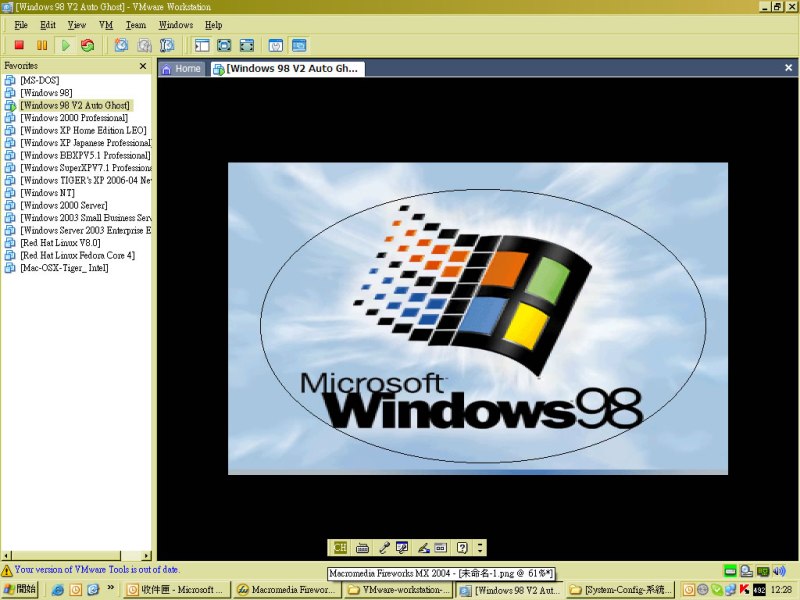Select the Windows 98 V2 Auto Ghost tab
The width and height of the screenshot is (800, 600).
(x=288, y=69)
